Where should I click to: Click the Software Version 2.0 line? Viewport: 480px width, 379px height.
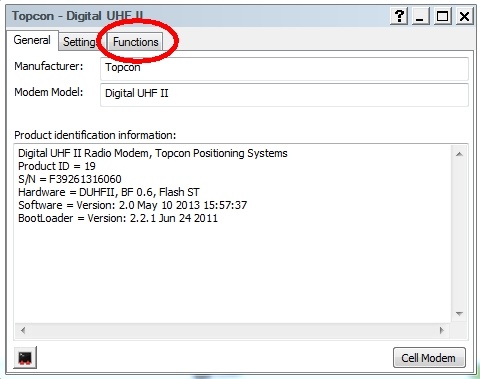(132, 205)
